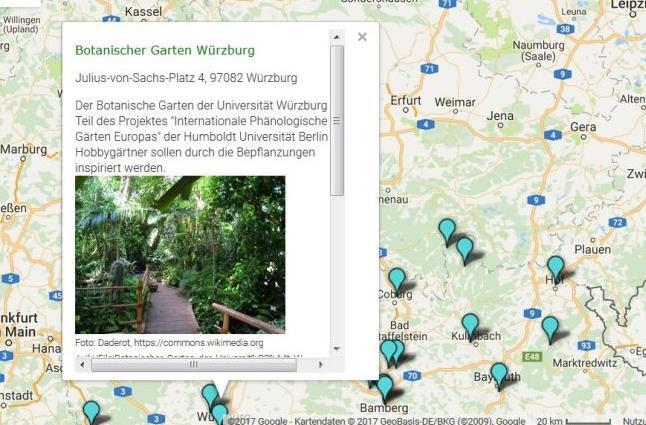646x425 pixels.
Task: Select the map marker at Coburg
Action: (397, 280)
